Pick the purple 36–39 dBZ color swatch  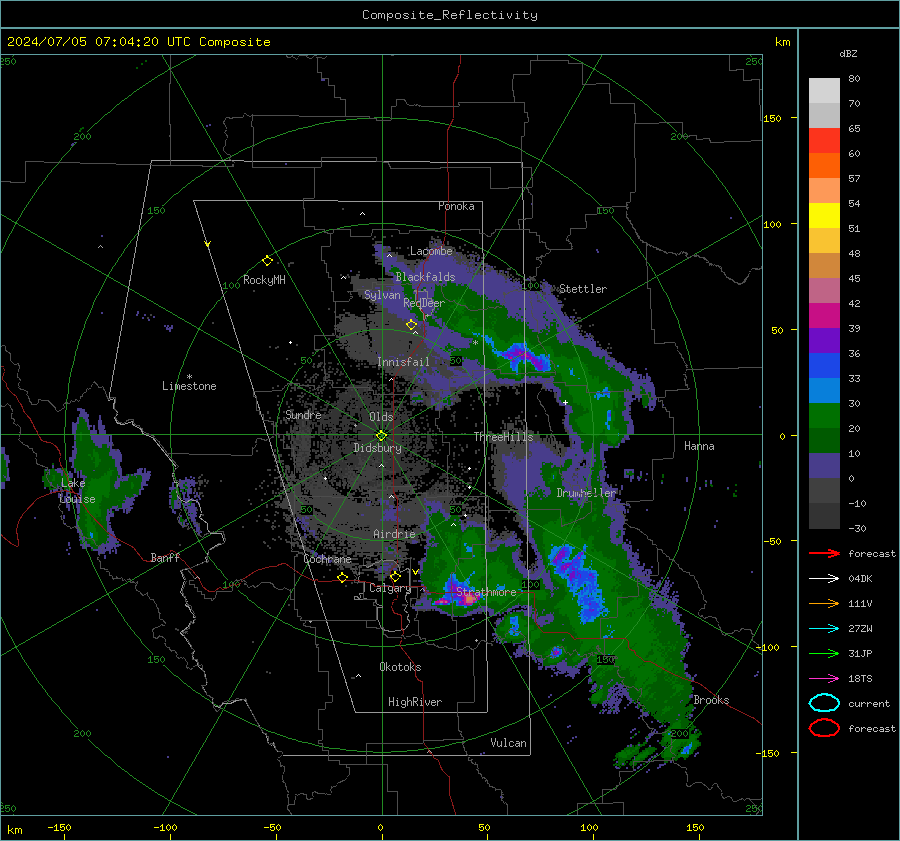[824, 341]
